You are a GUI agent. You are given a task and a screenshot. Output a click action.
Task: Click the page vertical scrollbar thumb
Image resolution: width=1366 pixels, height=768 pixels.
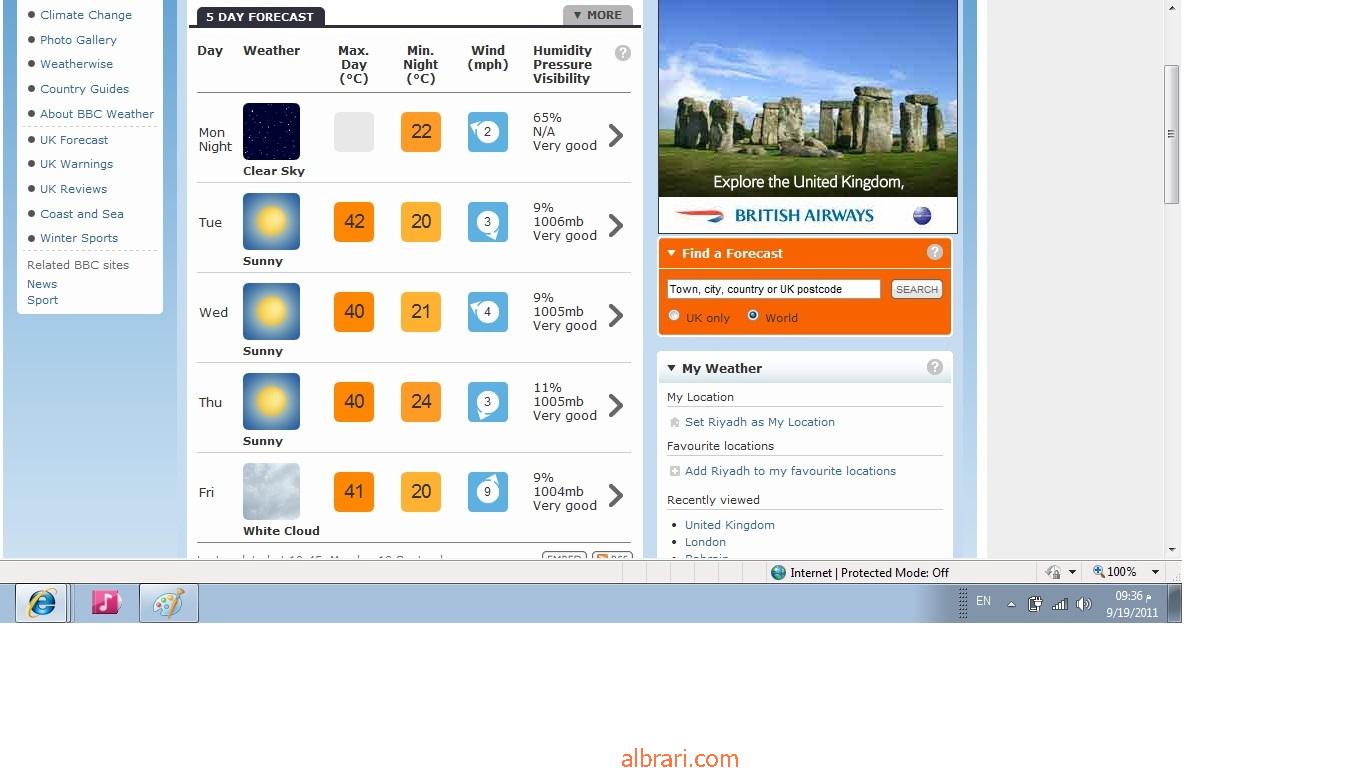1171,134
